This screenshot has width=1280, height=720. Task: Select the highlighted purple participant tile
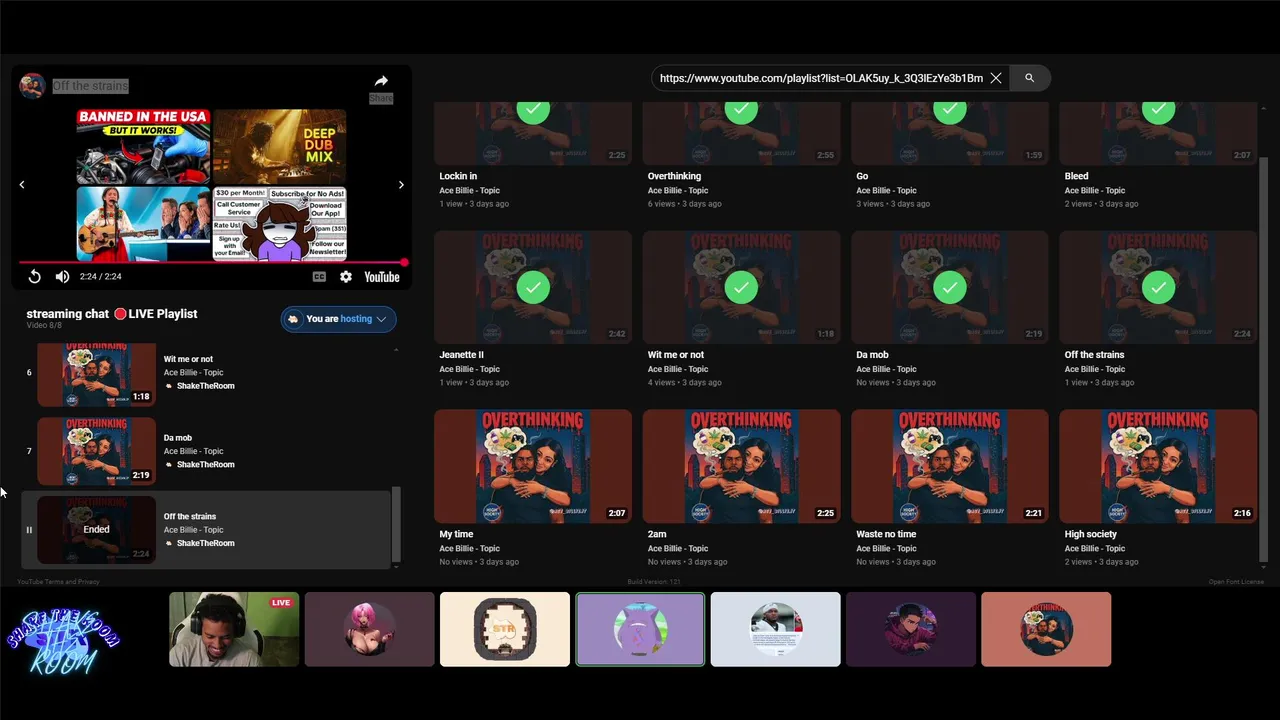pyautogui.click(x=640, y=629)
